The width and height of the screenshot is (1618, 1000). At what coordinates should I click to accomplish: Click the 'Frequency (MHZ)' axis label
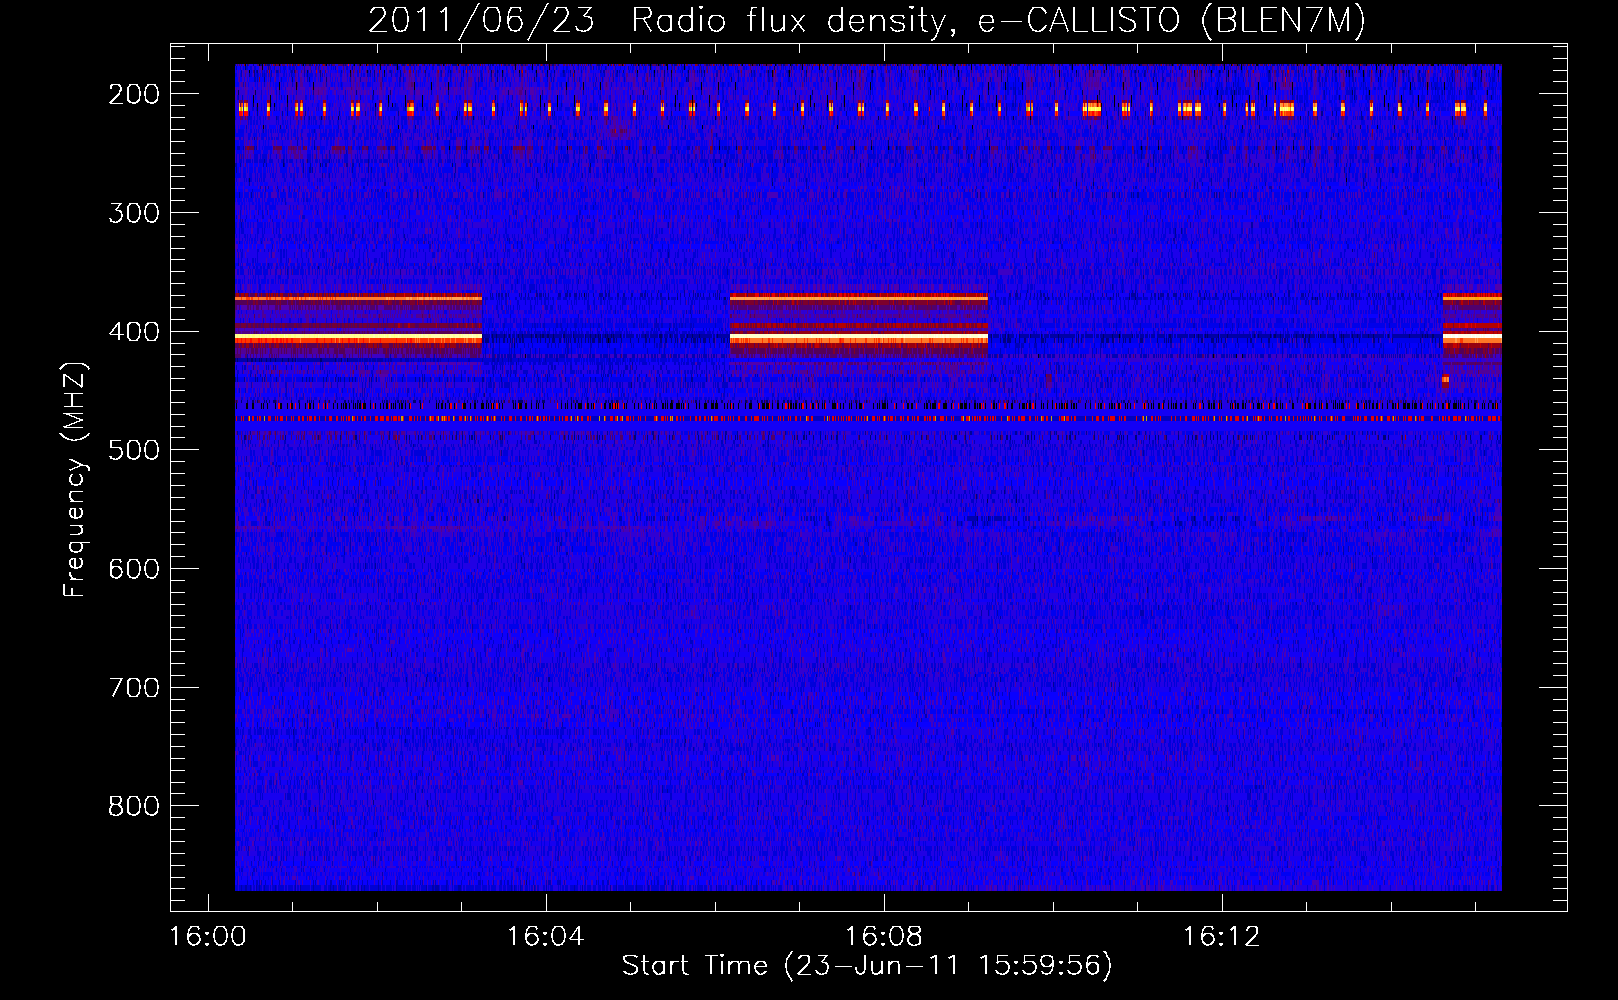pos(75,479)
